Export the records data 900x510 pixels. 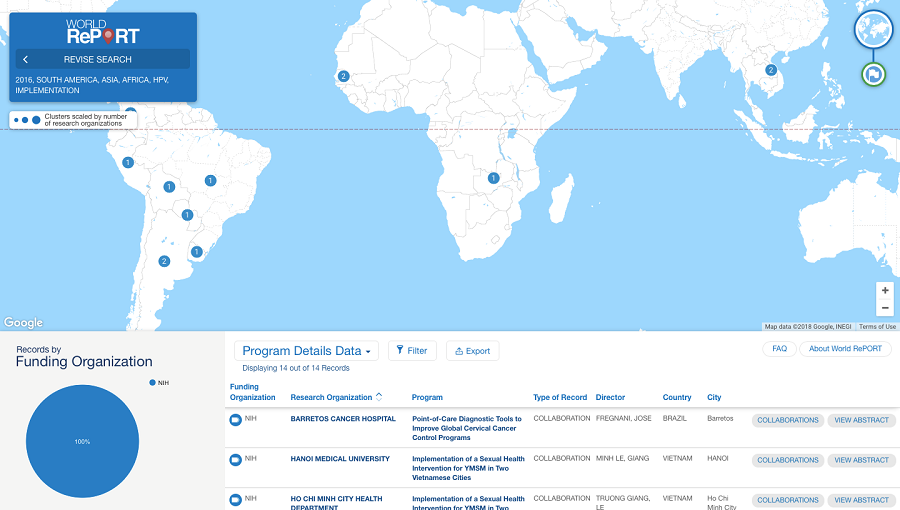tap(472, 351)
